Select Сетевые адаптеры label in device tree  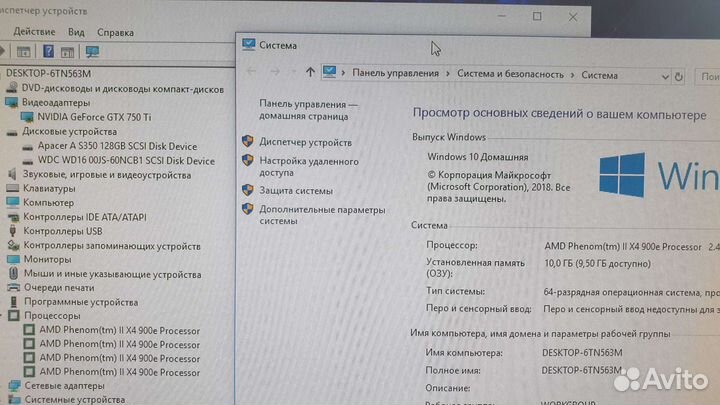pos(64,386)
